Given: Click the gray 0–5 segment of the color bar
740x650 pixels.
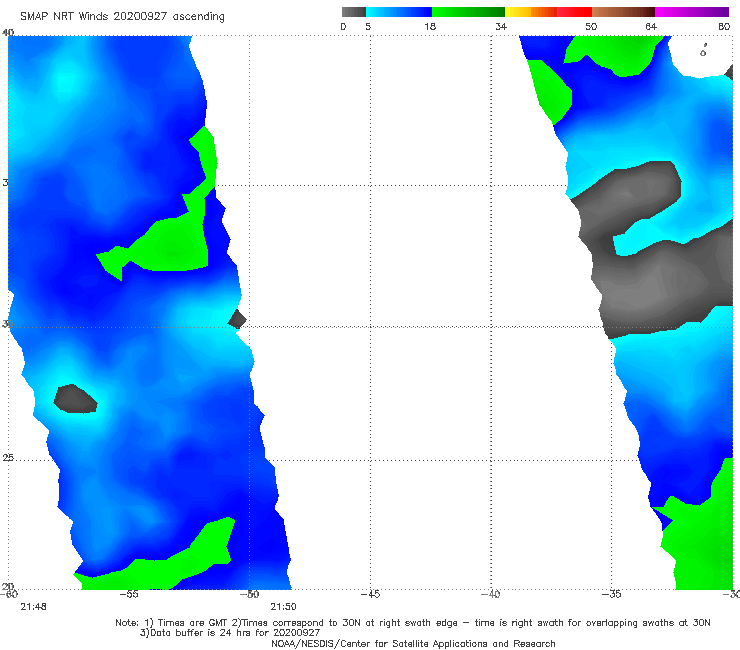Looking at the screenshot, I should [x=353, y=12].
